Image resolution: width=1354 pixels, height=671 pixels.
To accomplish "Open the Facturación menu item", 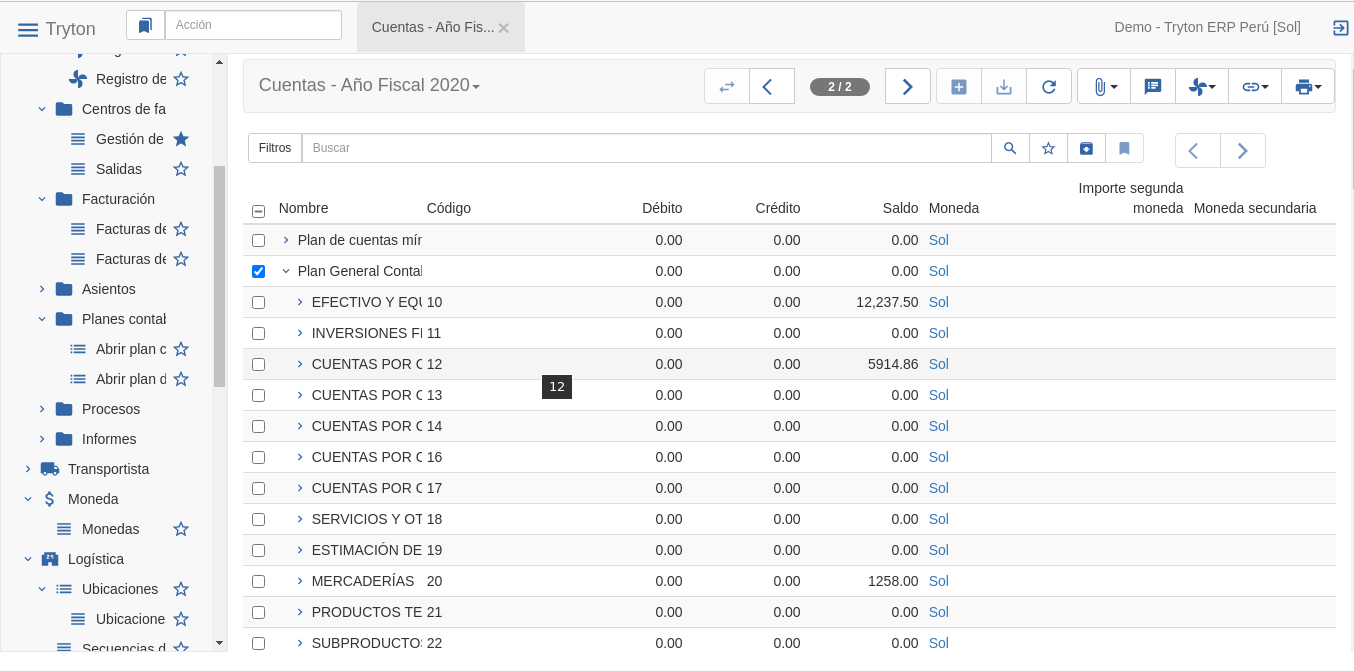I will pos(118,199).
